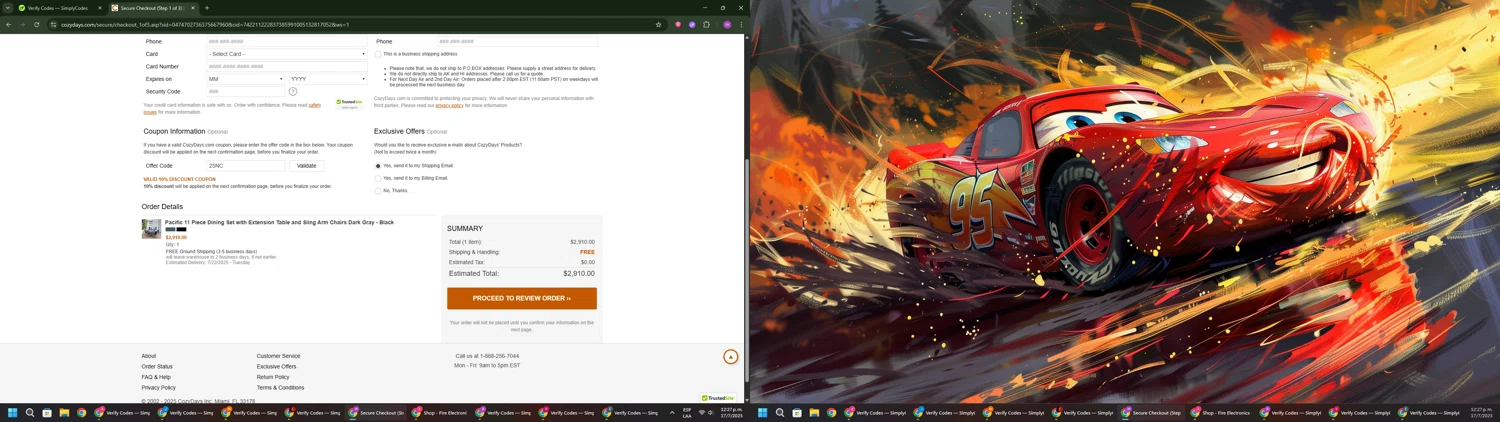
Task: Open the Pacific dining set product thumbnail
Action: pos(151,229)
